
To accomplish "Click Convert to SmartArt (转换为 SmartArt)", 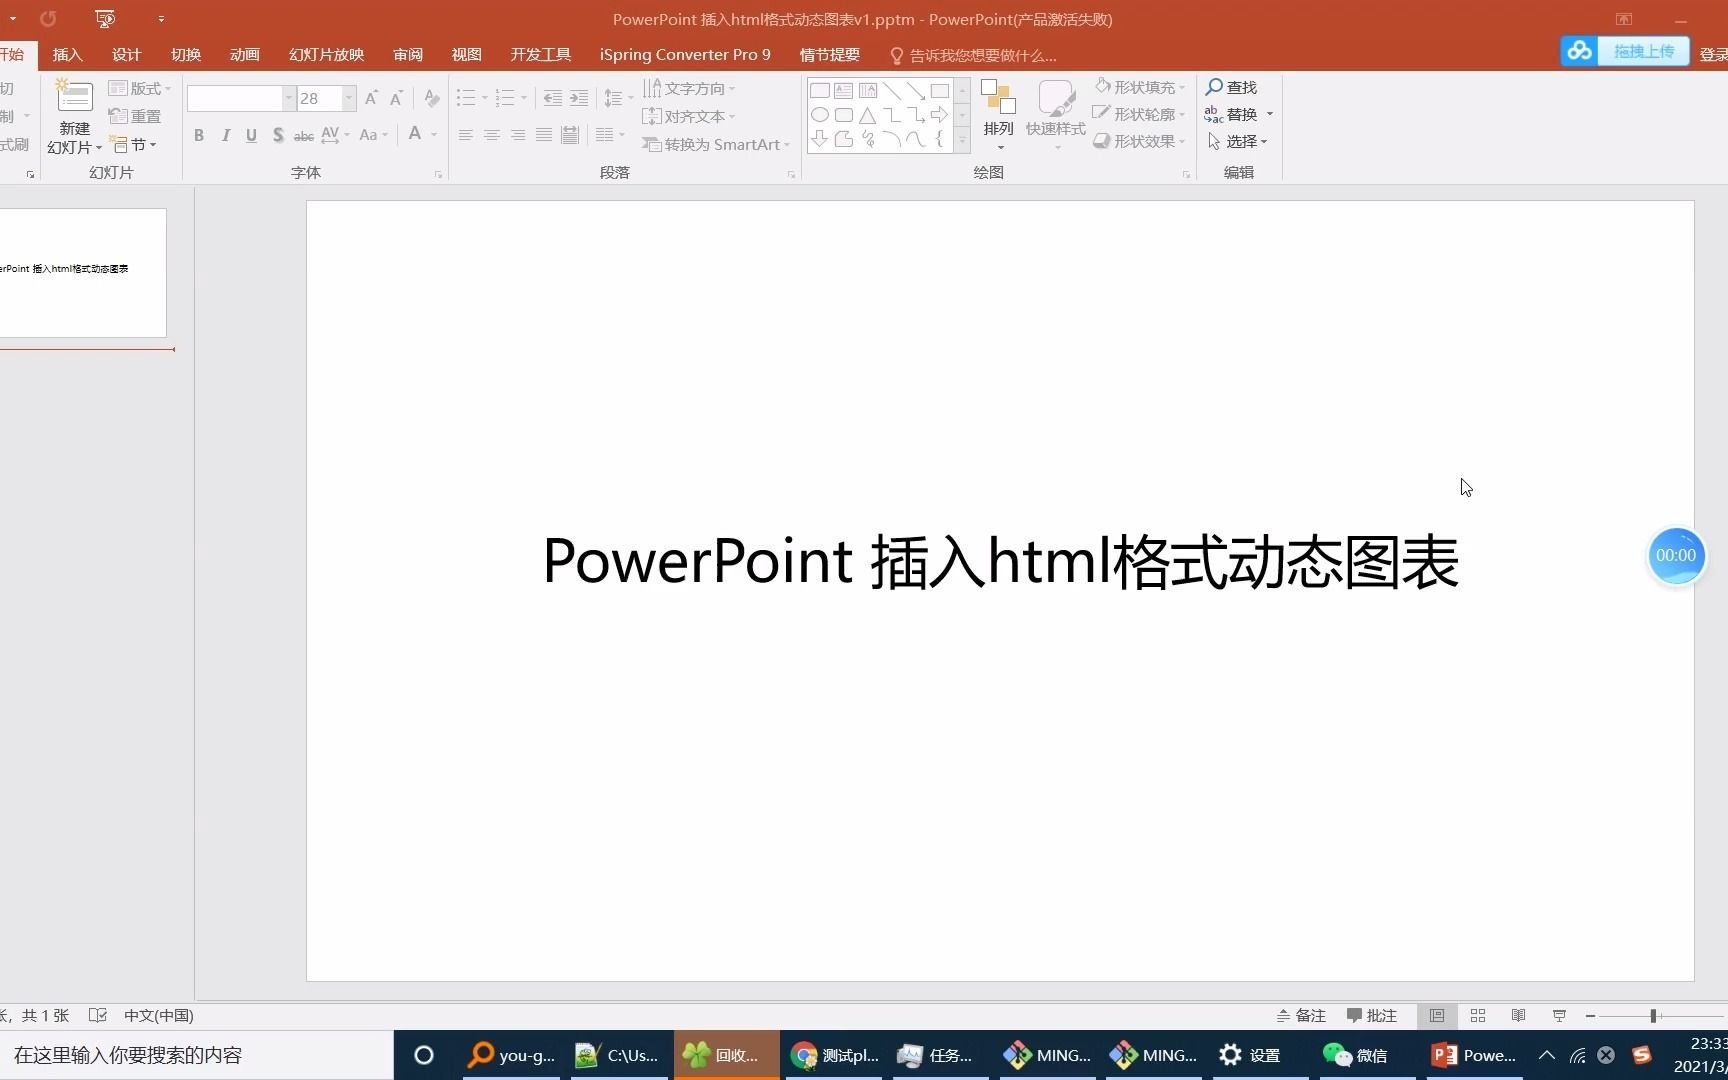I will (716, 144).
